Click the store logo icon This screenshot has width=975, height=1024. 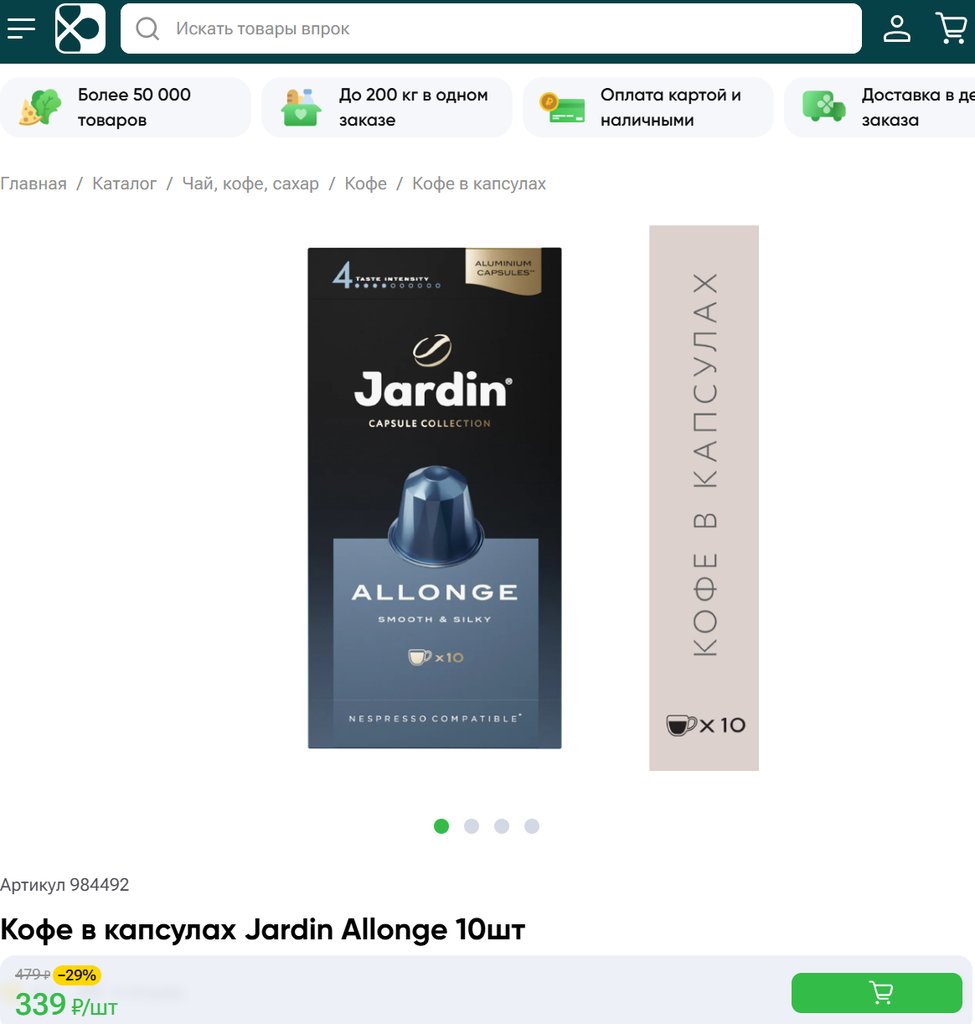tap(80, 29)
